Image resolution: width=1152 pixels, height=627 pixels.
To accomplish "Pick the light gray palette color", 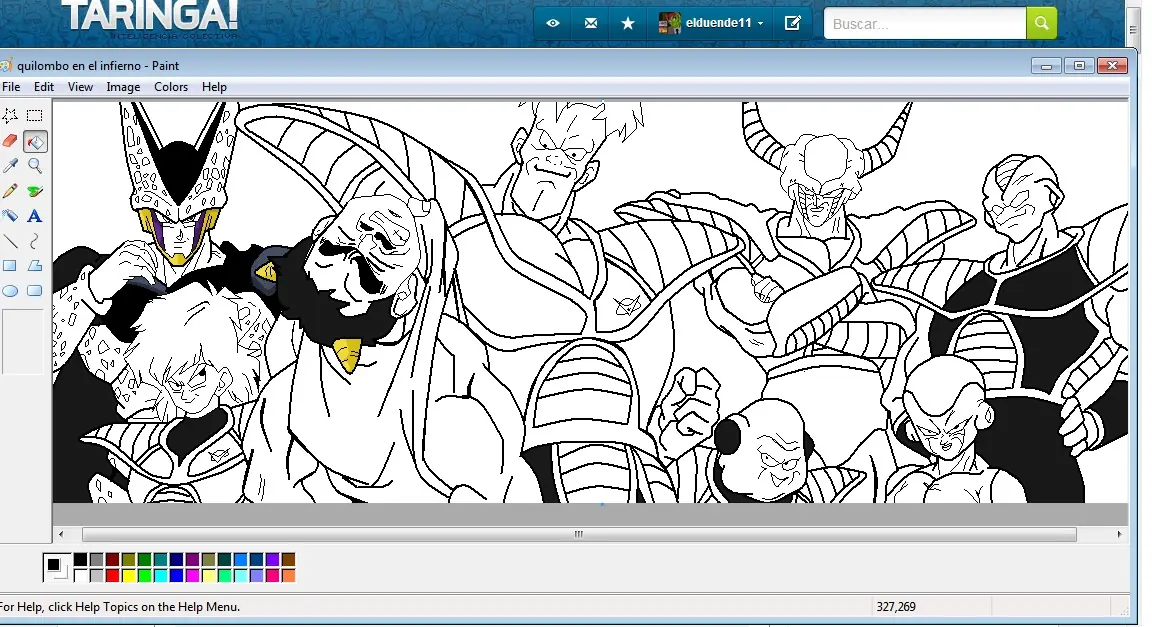I will 96,576.
